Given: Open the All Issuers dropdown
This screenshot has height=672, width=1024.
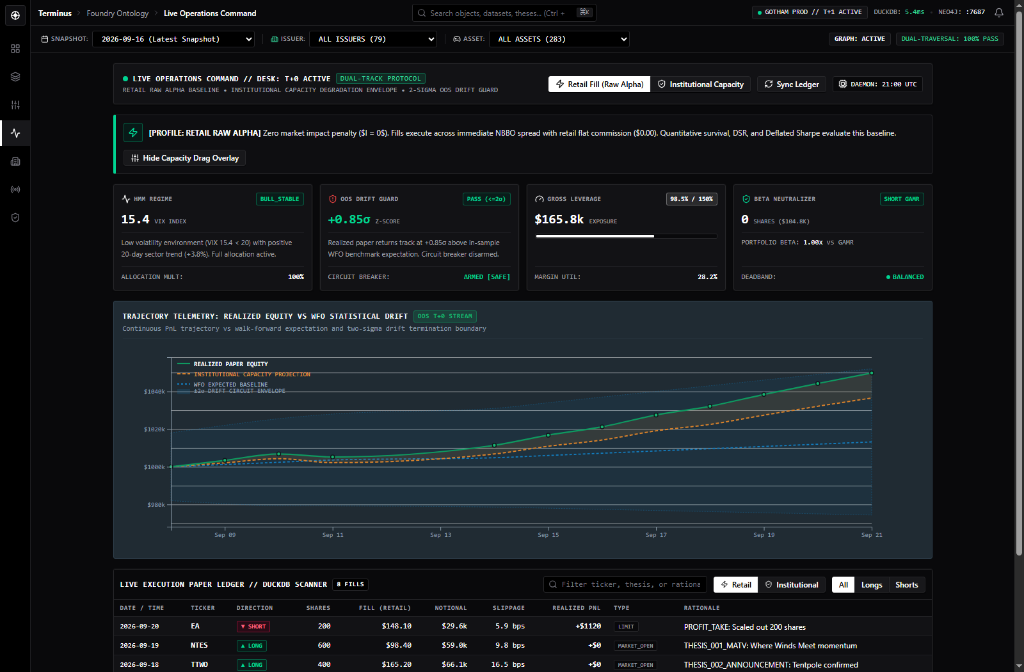Looking at the screenshot, I should [x=373, y=39].
